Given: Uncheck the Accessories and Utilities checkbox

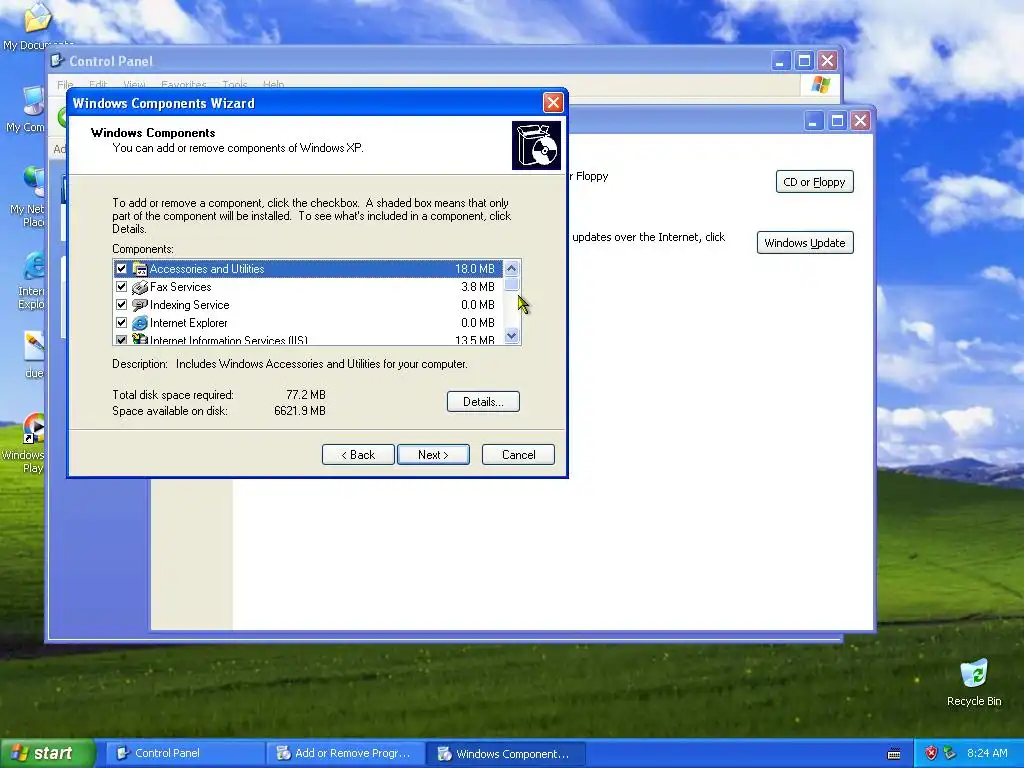Looking at the screenshot, I should point(121,268).
